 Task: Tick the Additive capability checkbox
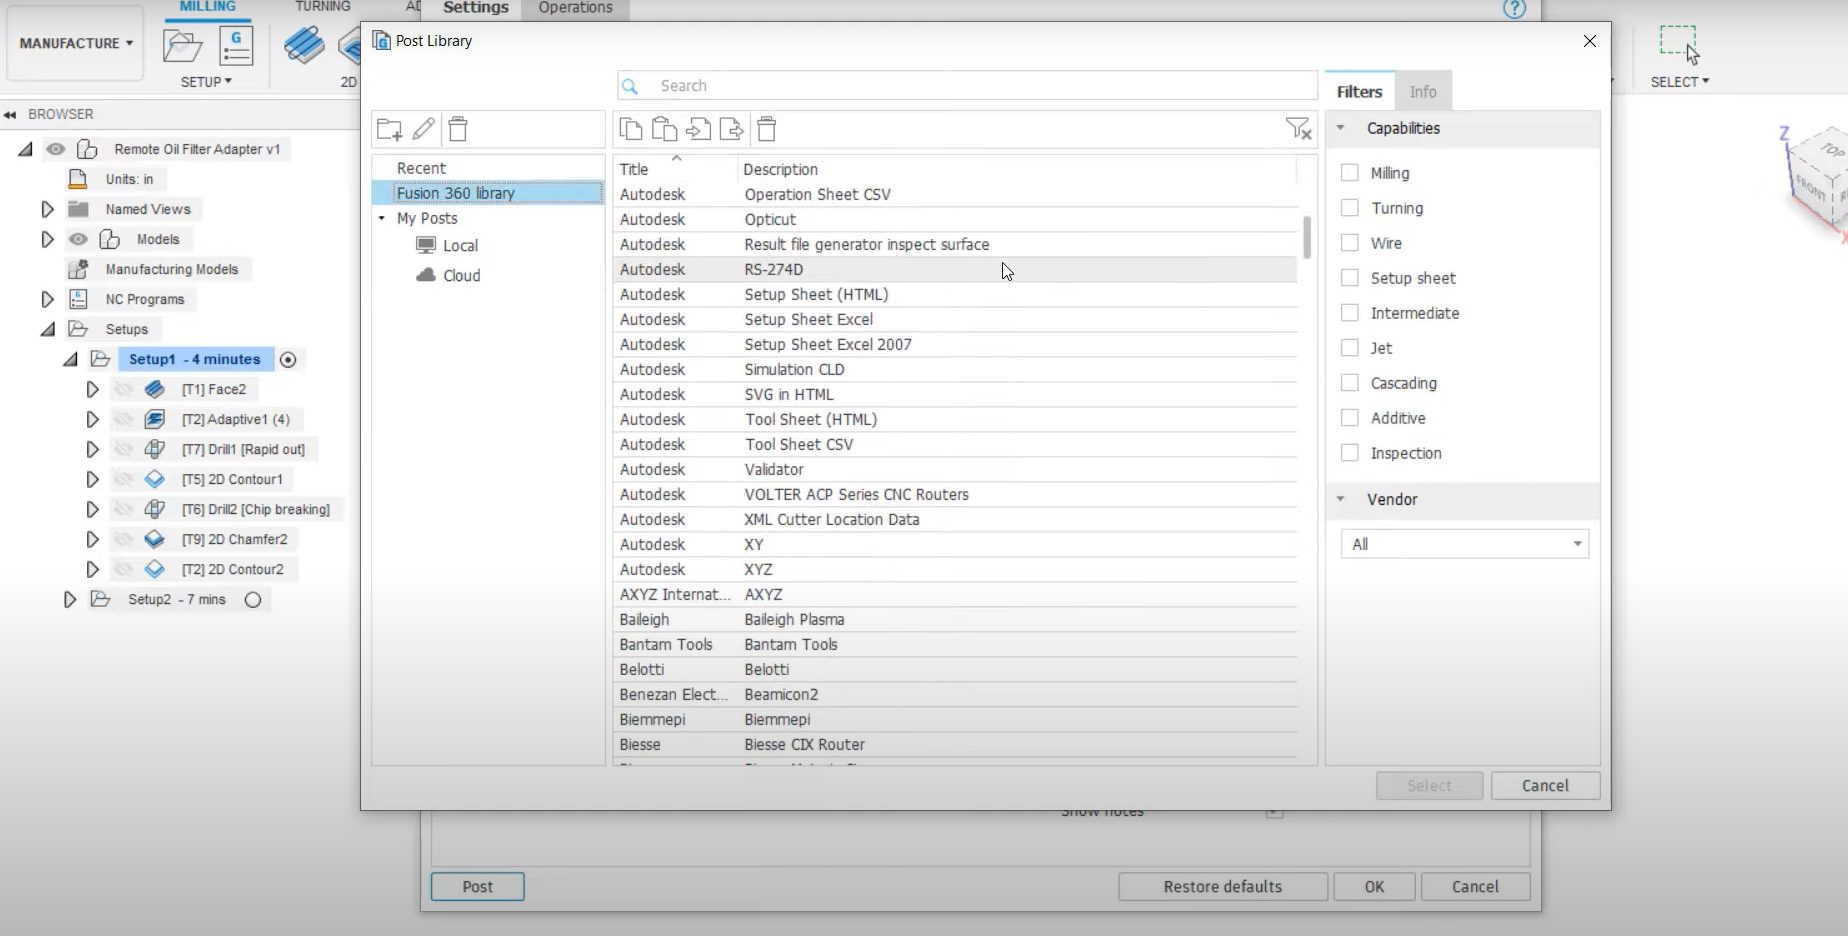tap(1350, 418)
